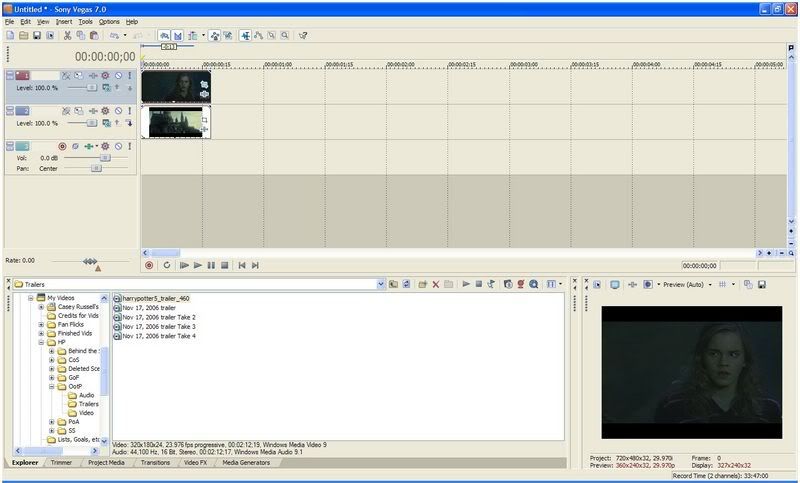This screenshot has height=483, width=800.
Task: Switch to the Media Generators tab
Action: tap(246, 463)
